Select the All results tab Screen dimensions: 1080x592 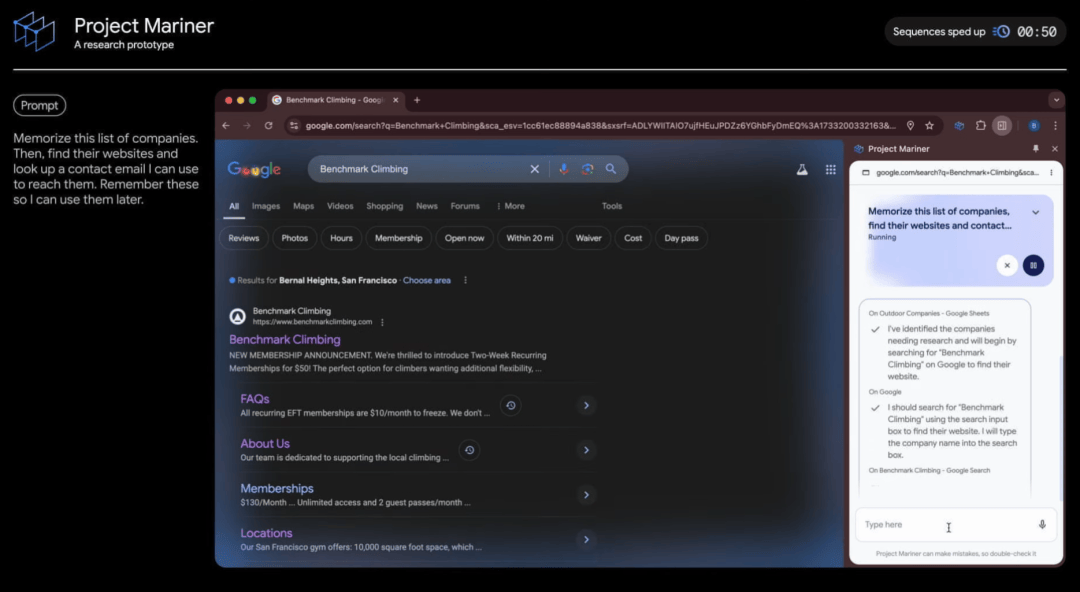(234, 206)
